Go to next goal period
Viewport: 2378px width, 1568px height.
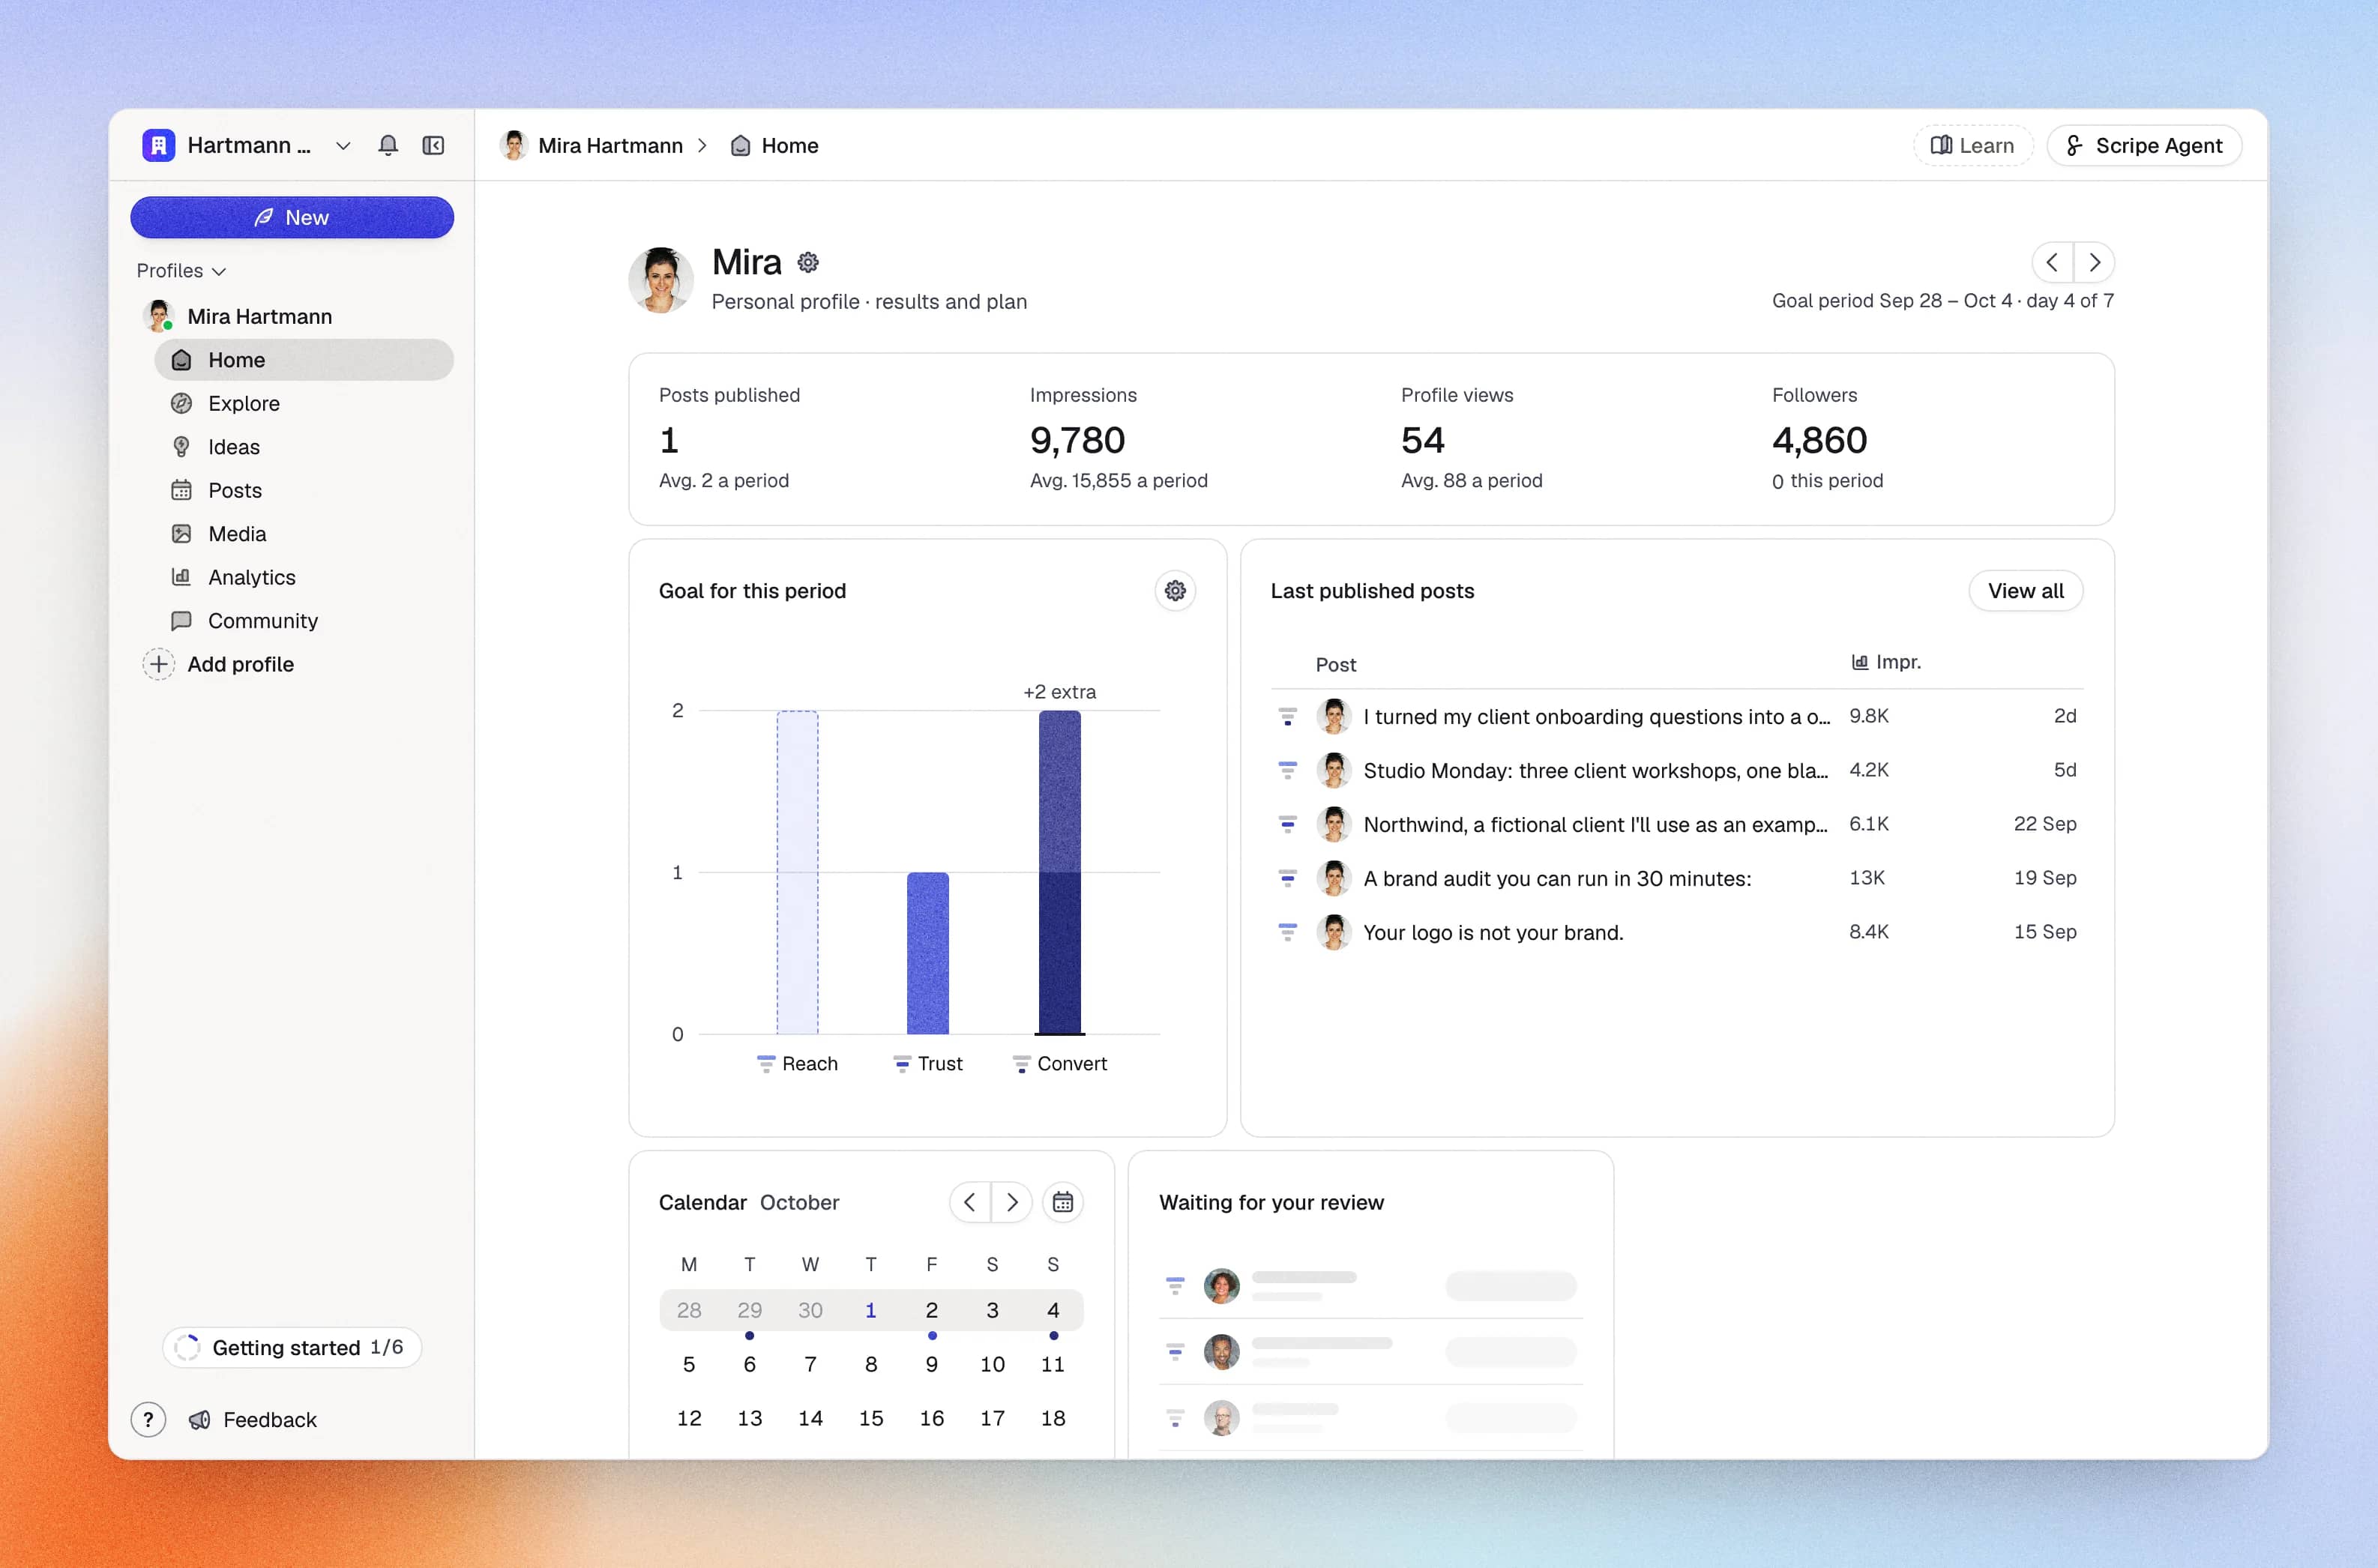click(x=2094, y=263)
